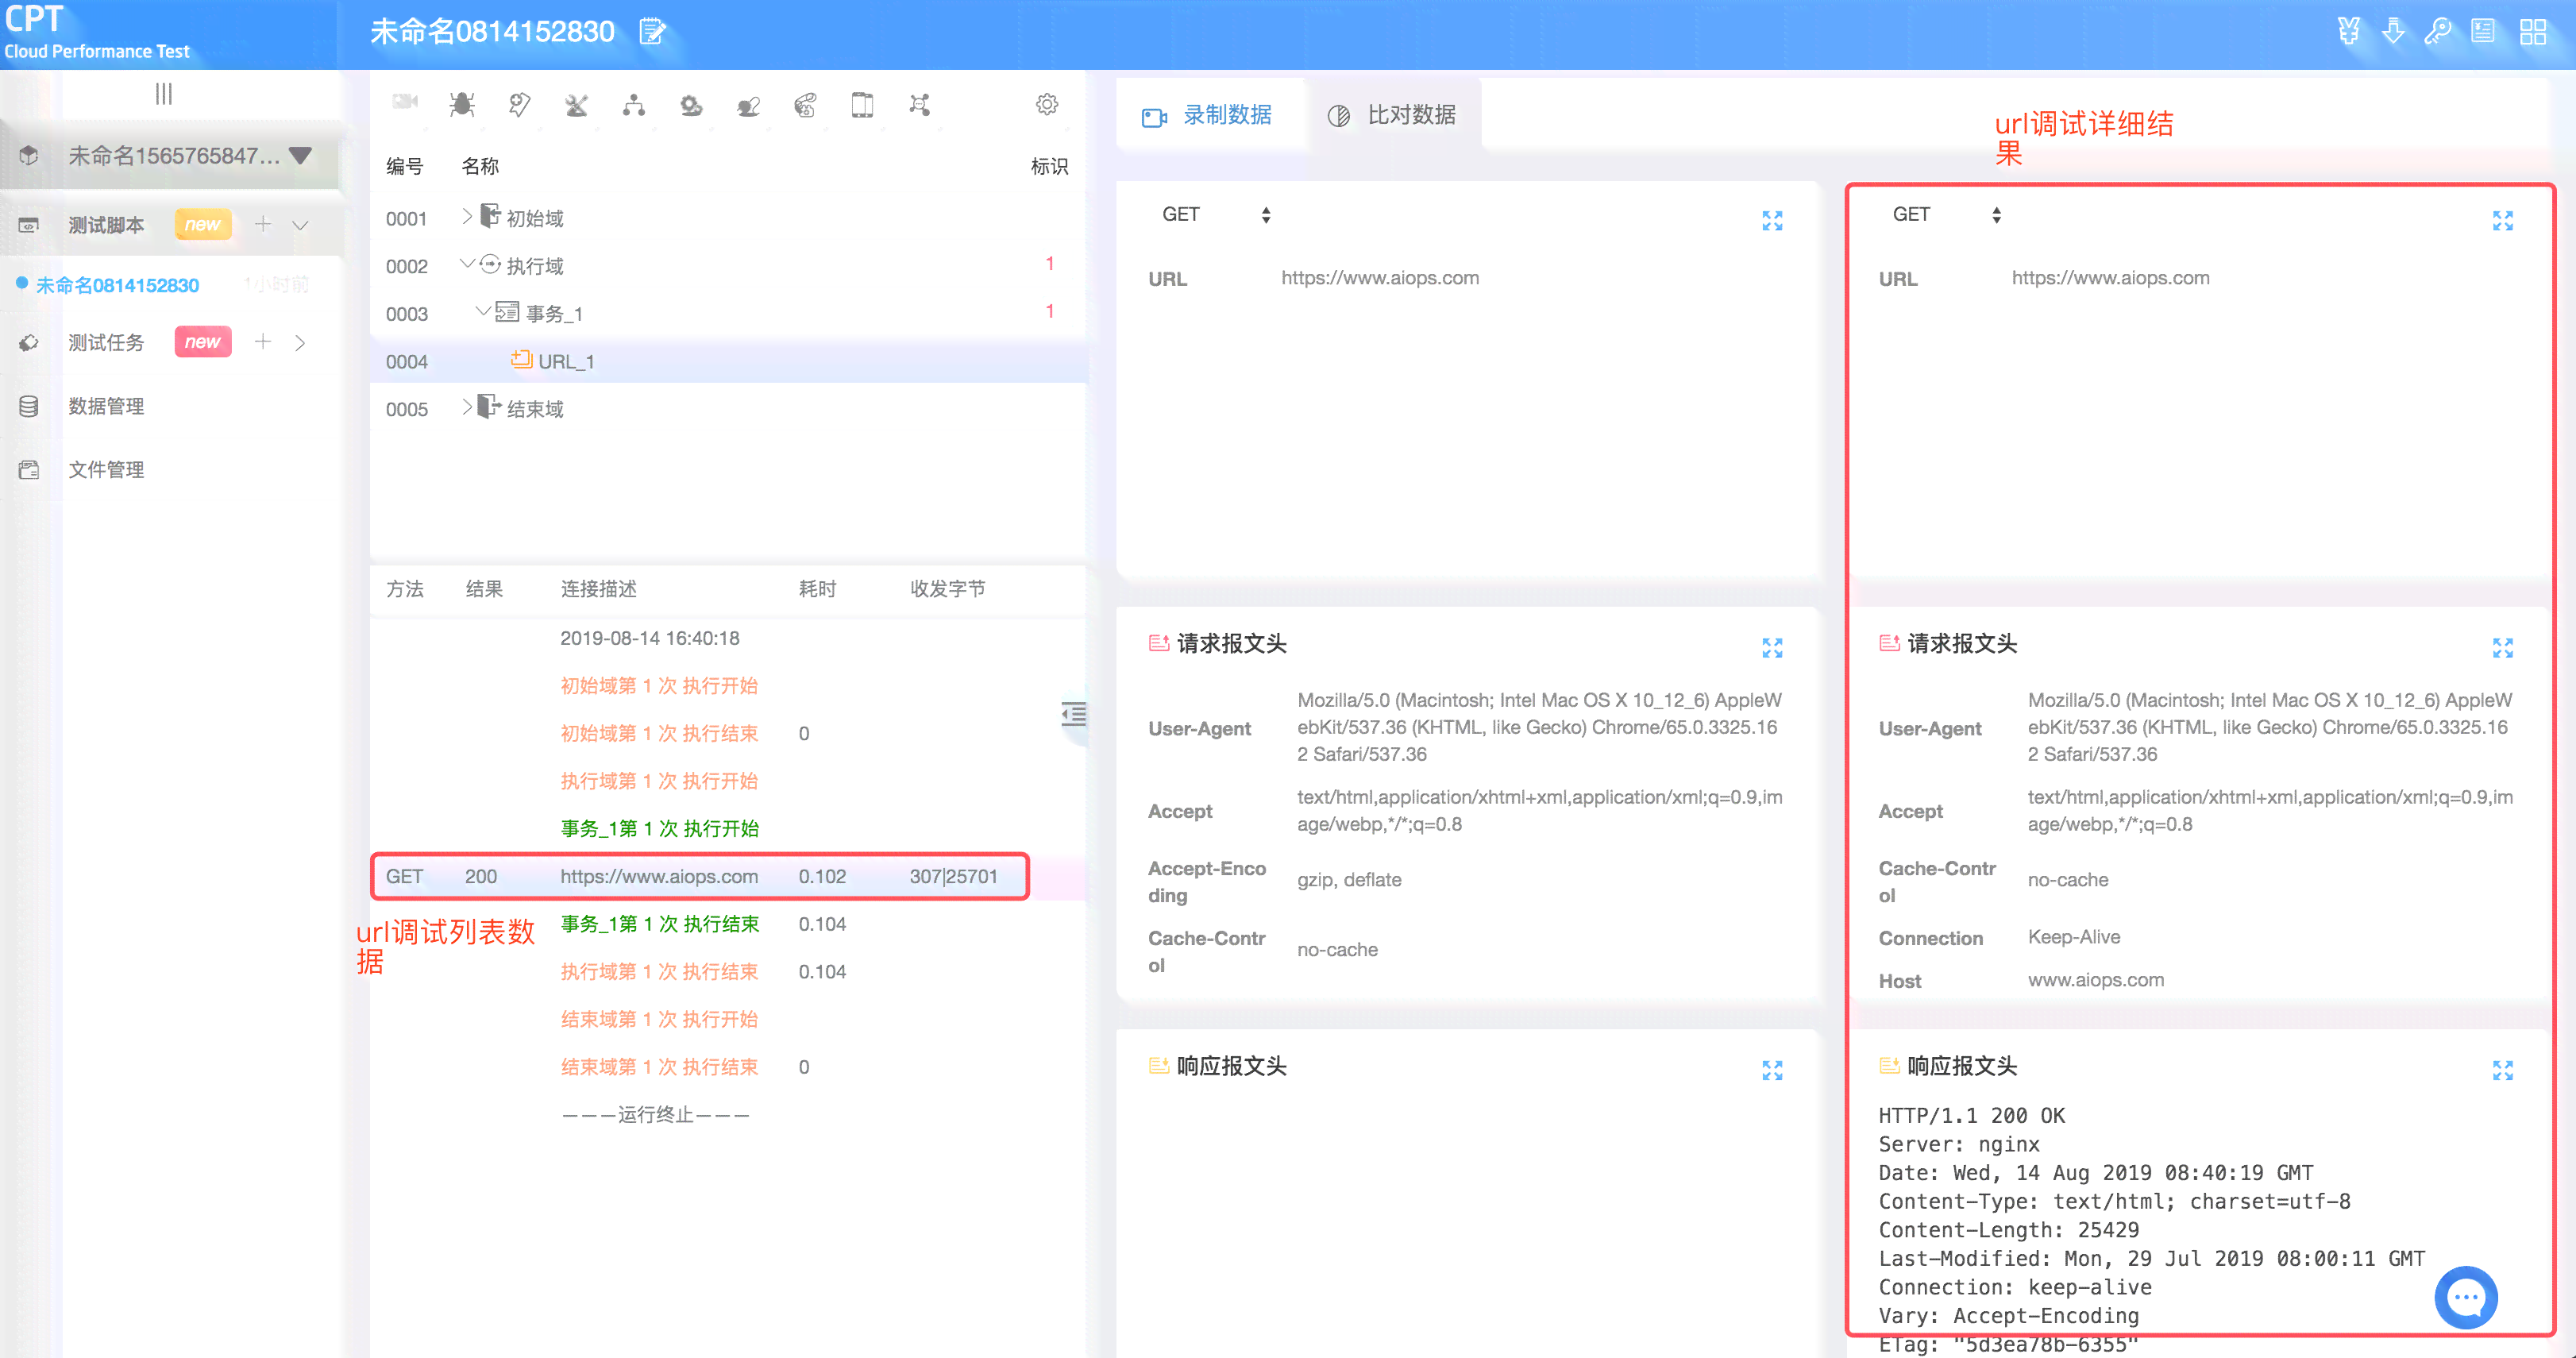Expand right 请求报文头 panel fullscreen
Screen dimensions: 2576x1358
coord(2502,648)
